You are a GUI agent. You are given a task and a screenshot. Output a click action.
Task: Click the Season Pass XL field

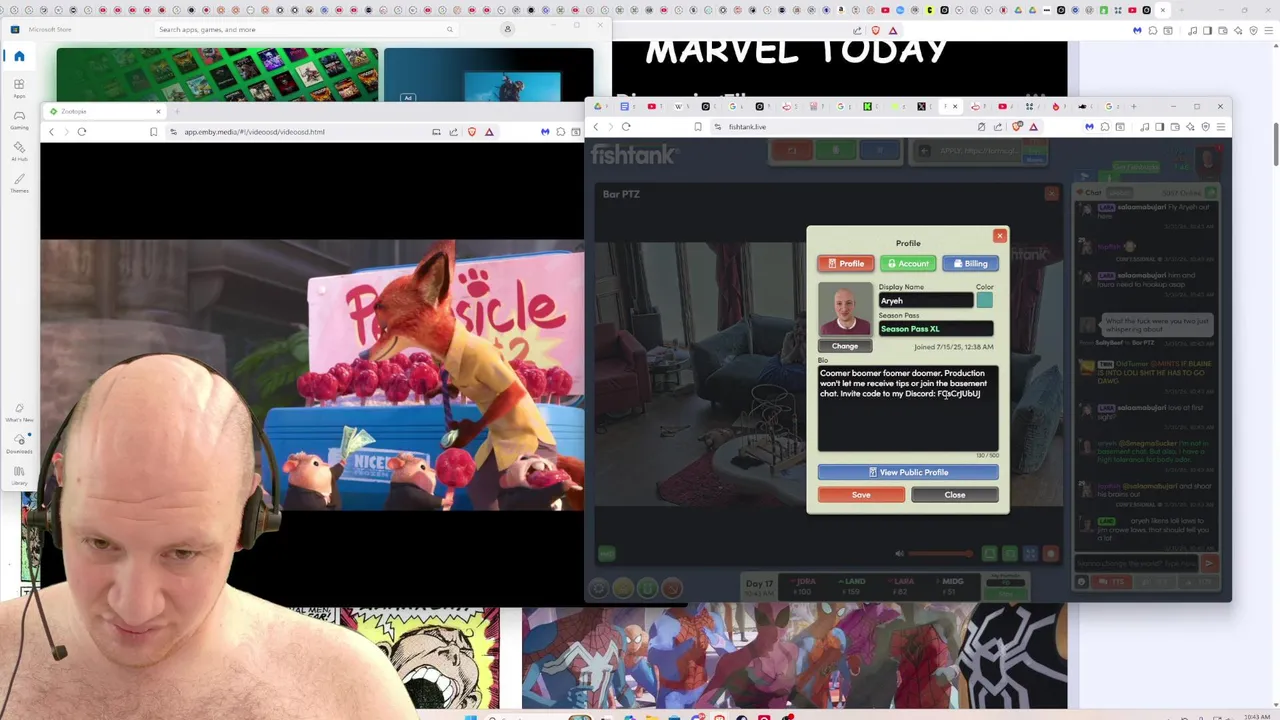click(x=935, y=328)
